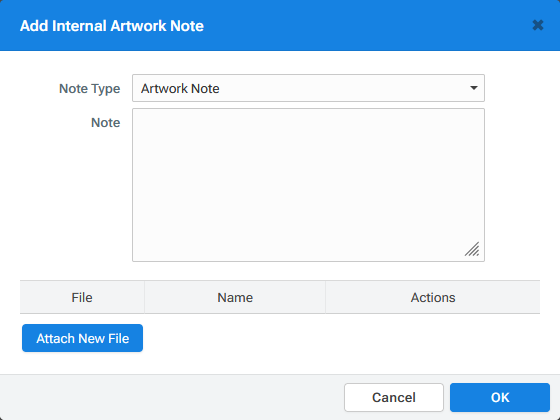Click the File column header
This screenshot has height=420, width=560.
click(82, 297)
